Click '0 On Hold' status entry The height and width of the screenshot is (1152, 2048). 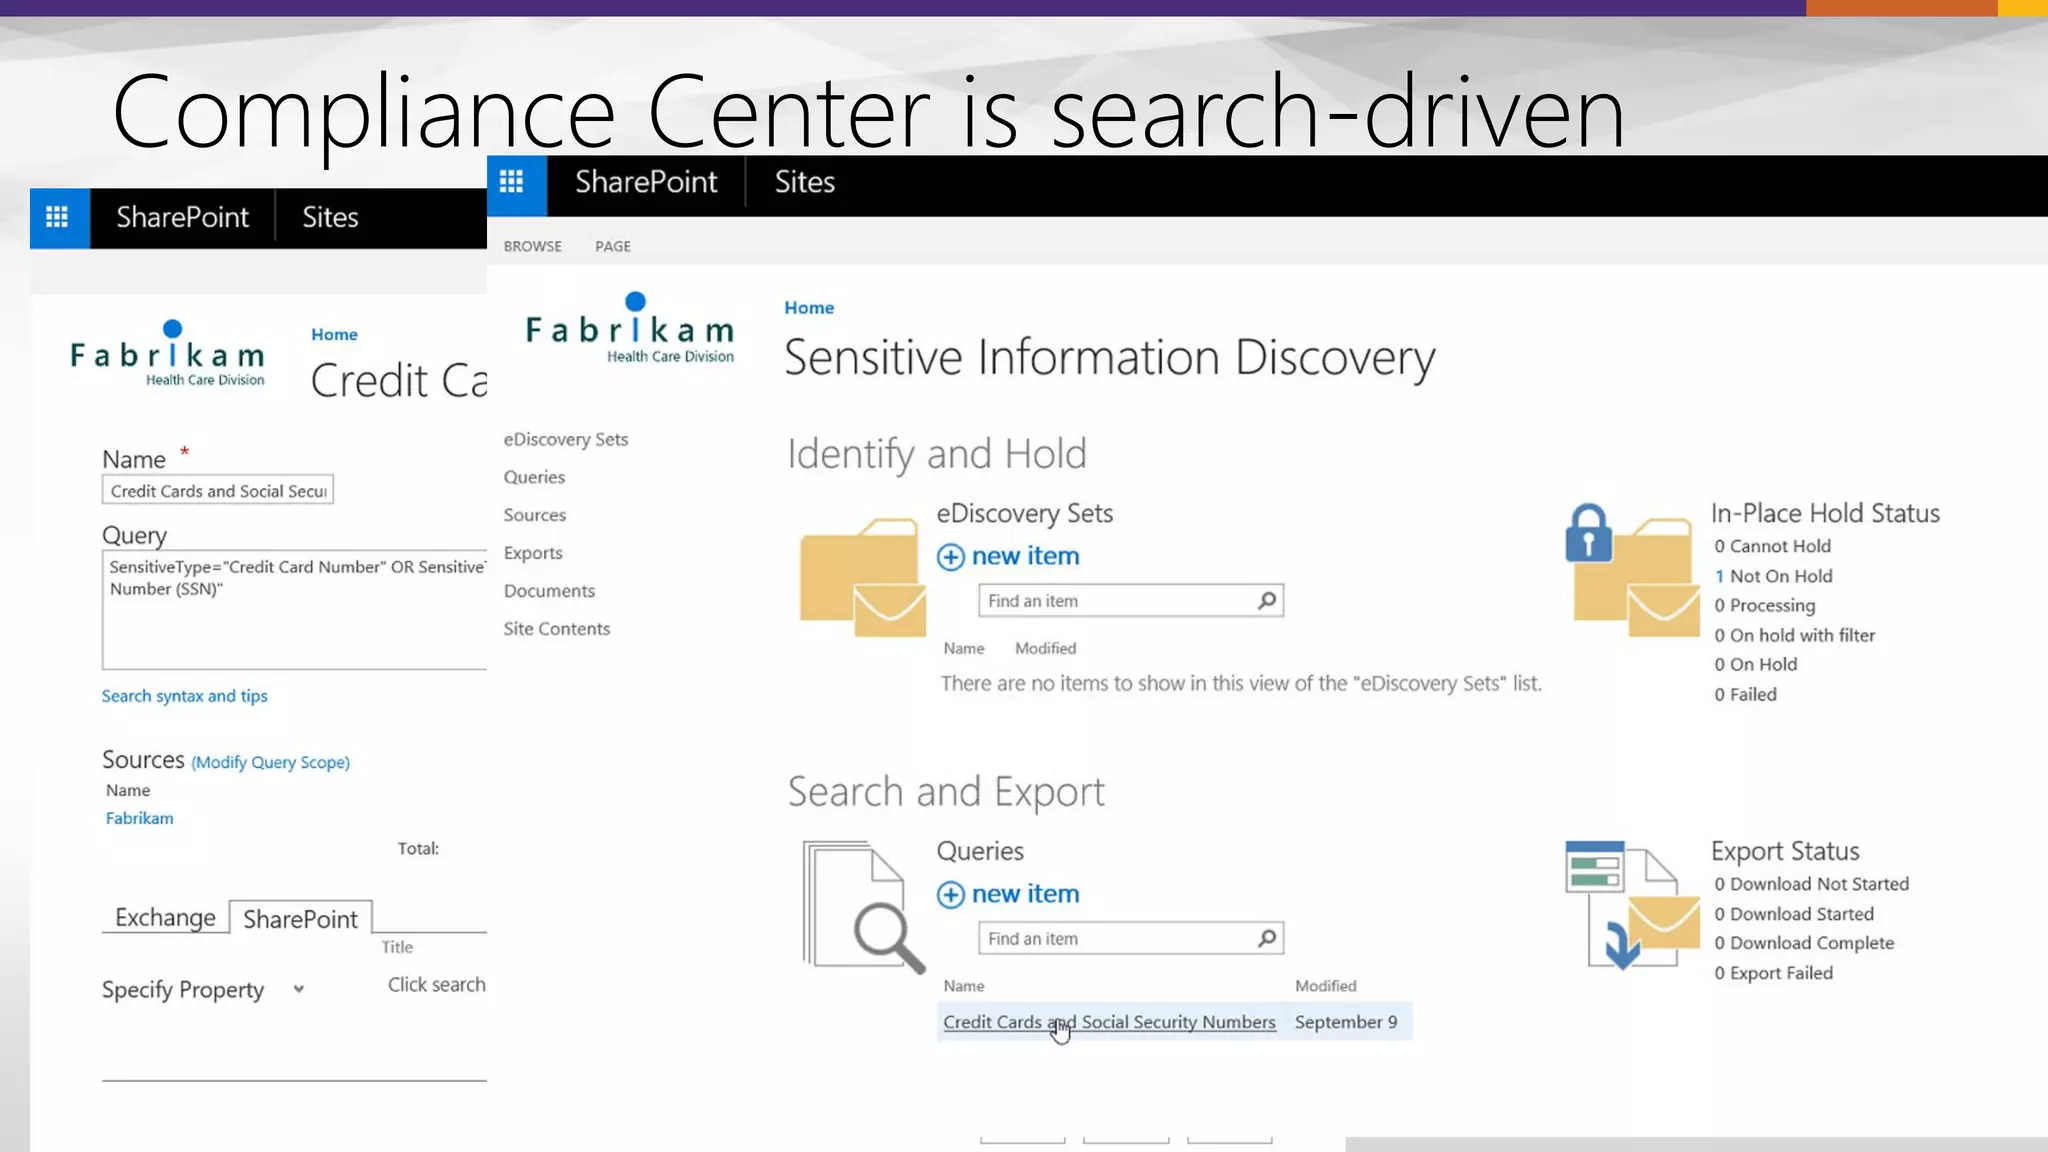point(1755,664)
